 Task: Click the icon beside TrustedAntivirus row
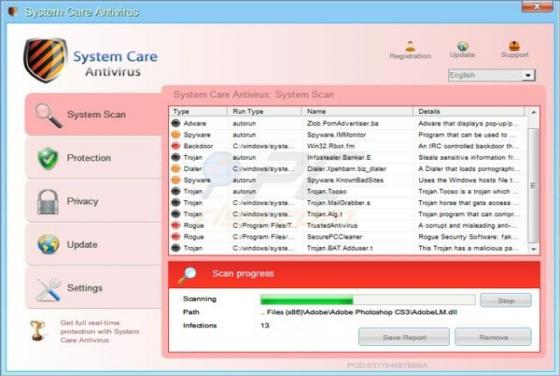click(x=176, y=225)
